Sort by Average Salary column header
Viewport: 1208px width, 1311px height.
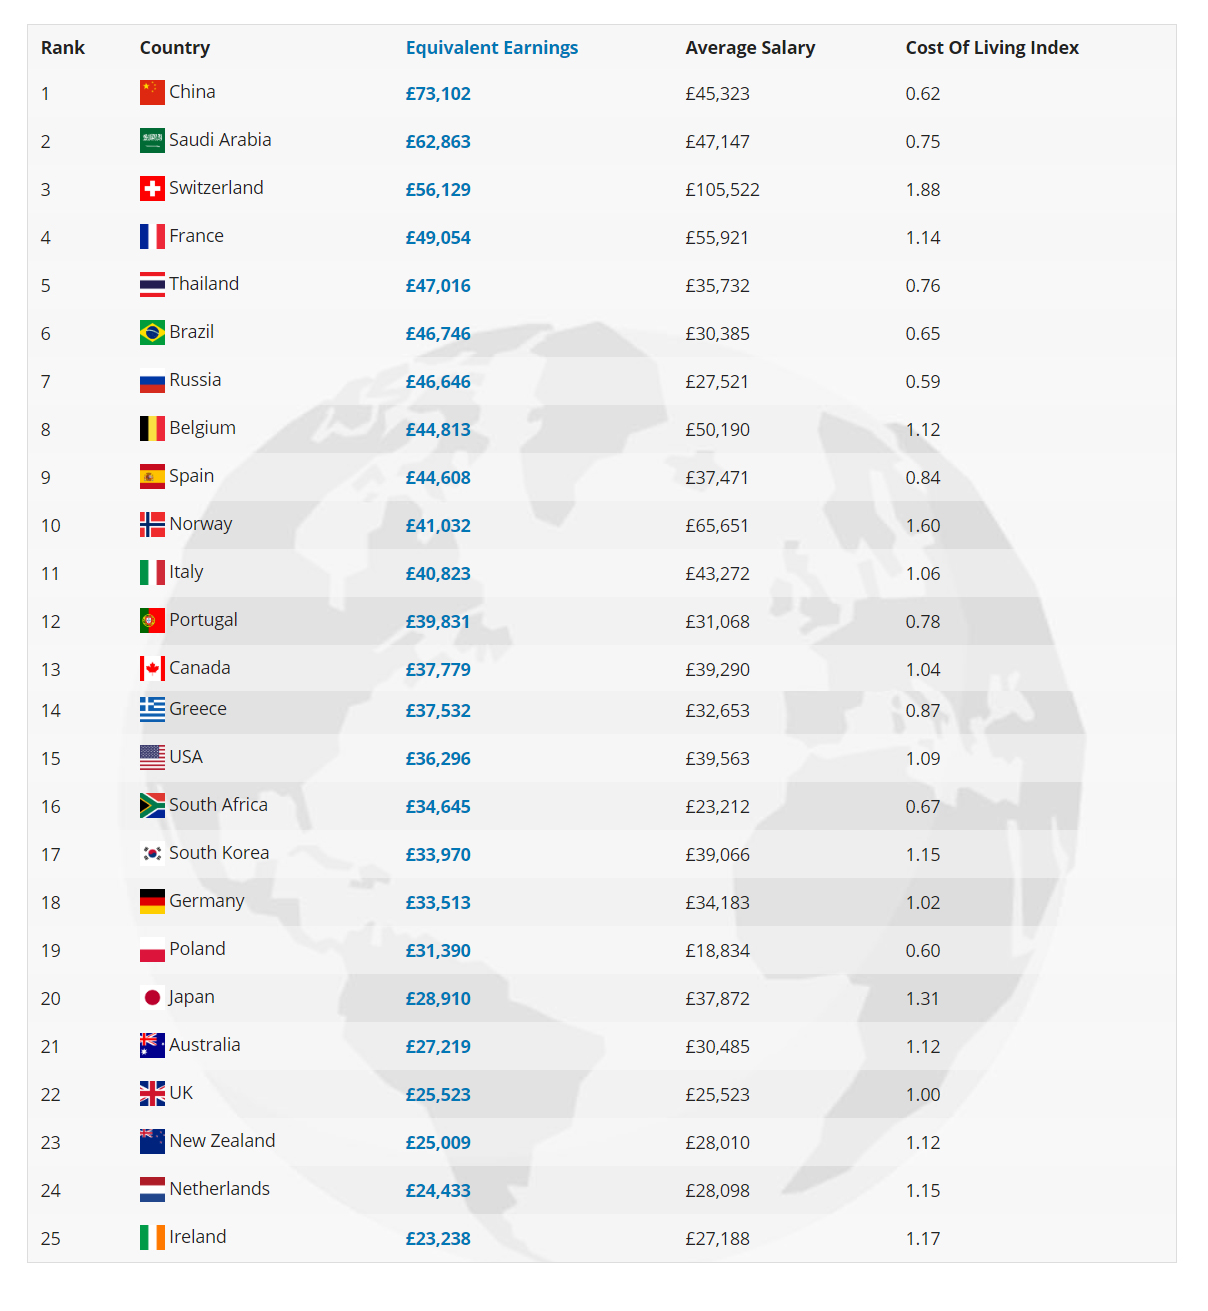[x=750, y=48]
